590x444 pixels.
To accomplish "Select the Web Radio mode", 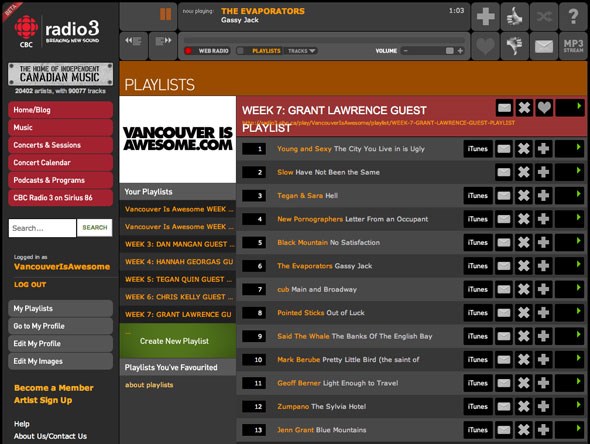I will click(x=207, y=51).
